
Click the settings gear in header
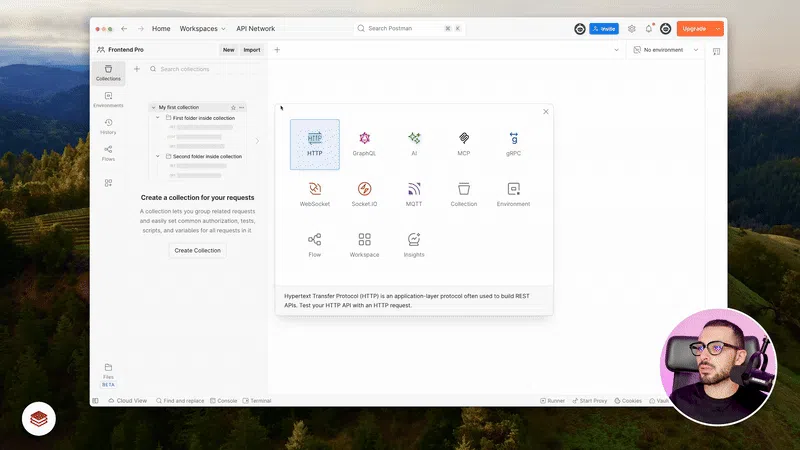pos(632,29)
